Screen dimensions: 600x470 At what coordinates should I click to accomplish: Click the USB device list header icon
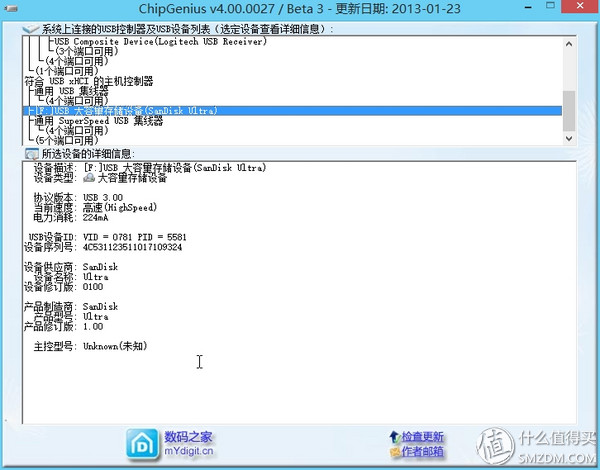coord(31,29)
